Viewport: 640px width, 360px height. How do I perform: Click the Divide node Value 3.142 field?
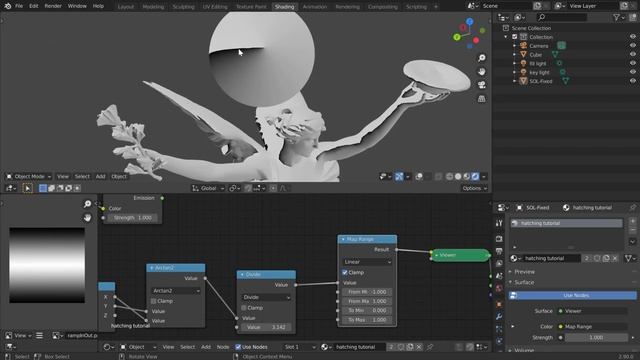(x=266, y=327)
